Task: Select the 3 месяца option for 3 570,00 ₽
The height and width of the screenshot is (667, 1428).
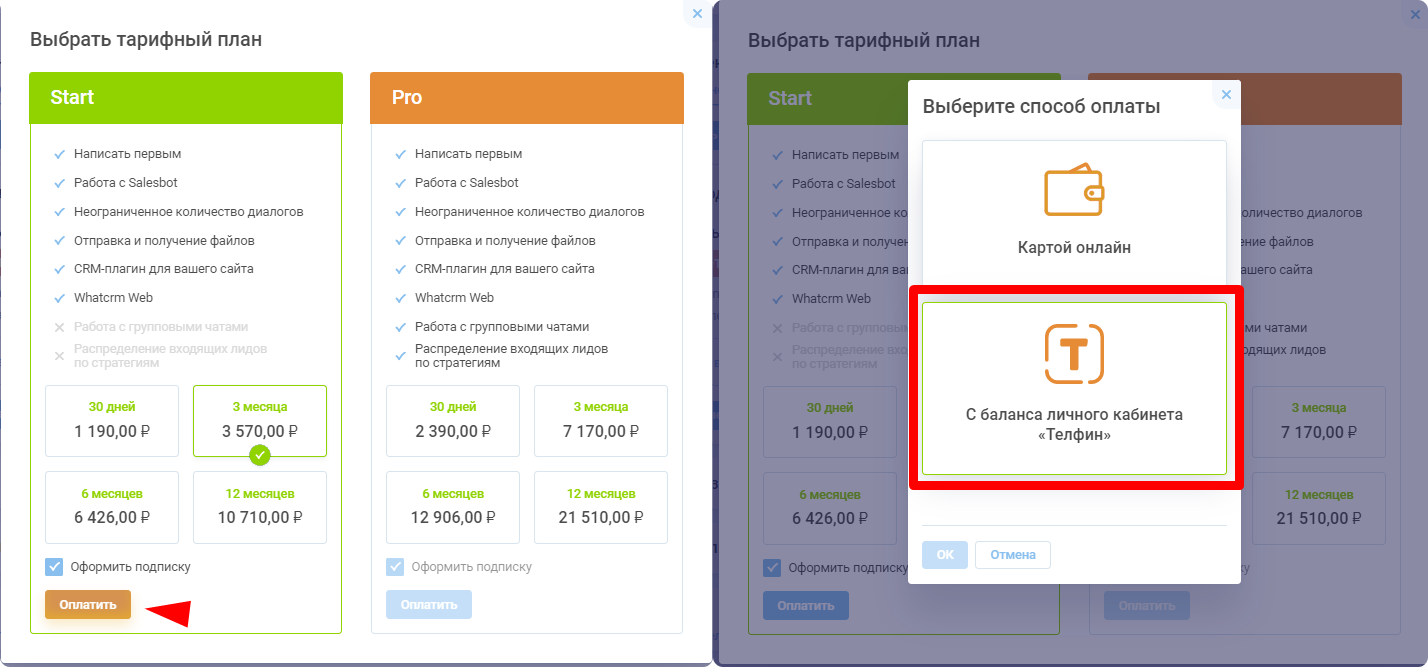Action: click(x=260, y=421)
